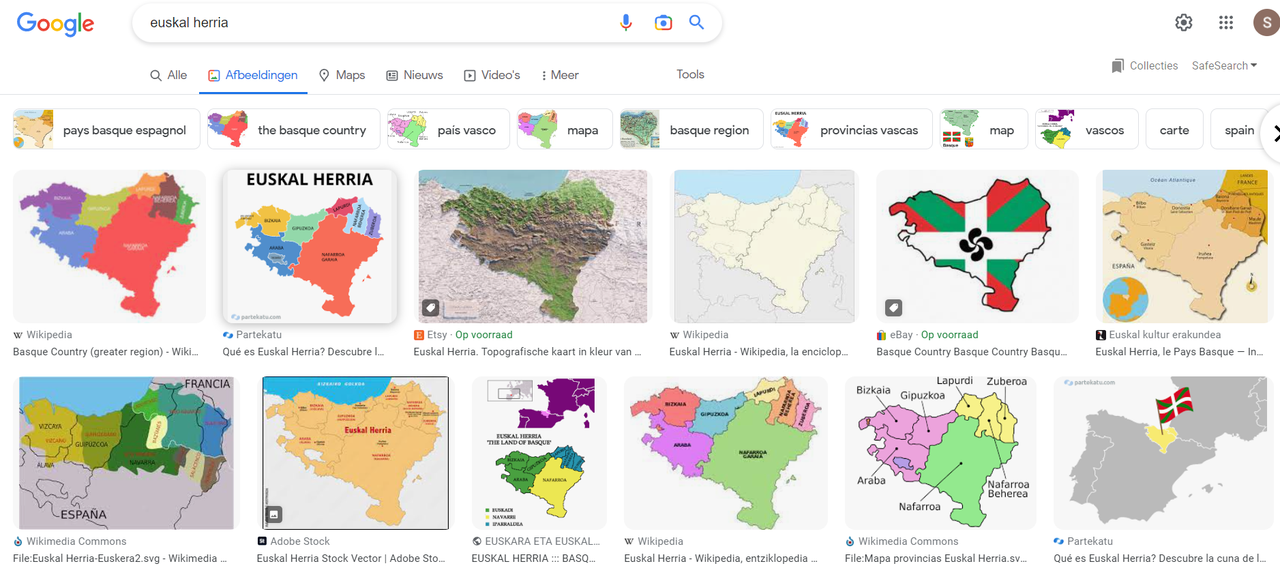Open the blank outline Wikipedia map image
This screenshot has width=1280, height=568.
tap(764, 246)
